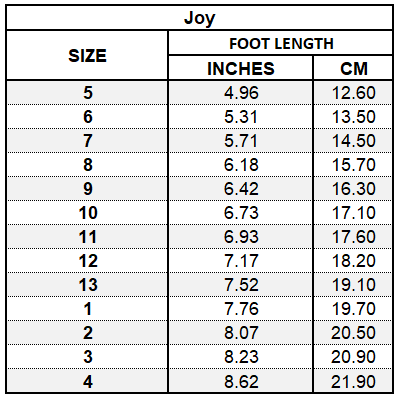Select the size 3 cell
Screen dimensions: 398x400
click(87, 357)
